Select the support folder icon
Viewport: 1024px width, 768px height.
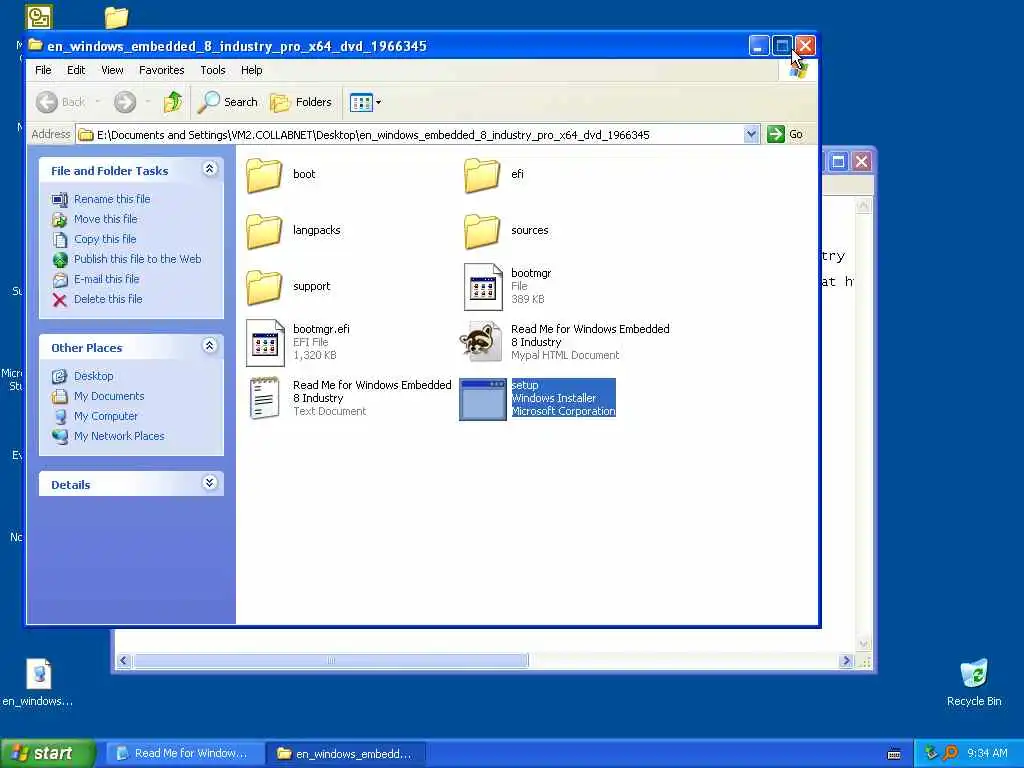[x=264, y=287]
